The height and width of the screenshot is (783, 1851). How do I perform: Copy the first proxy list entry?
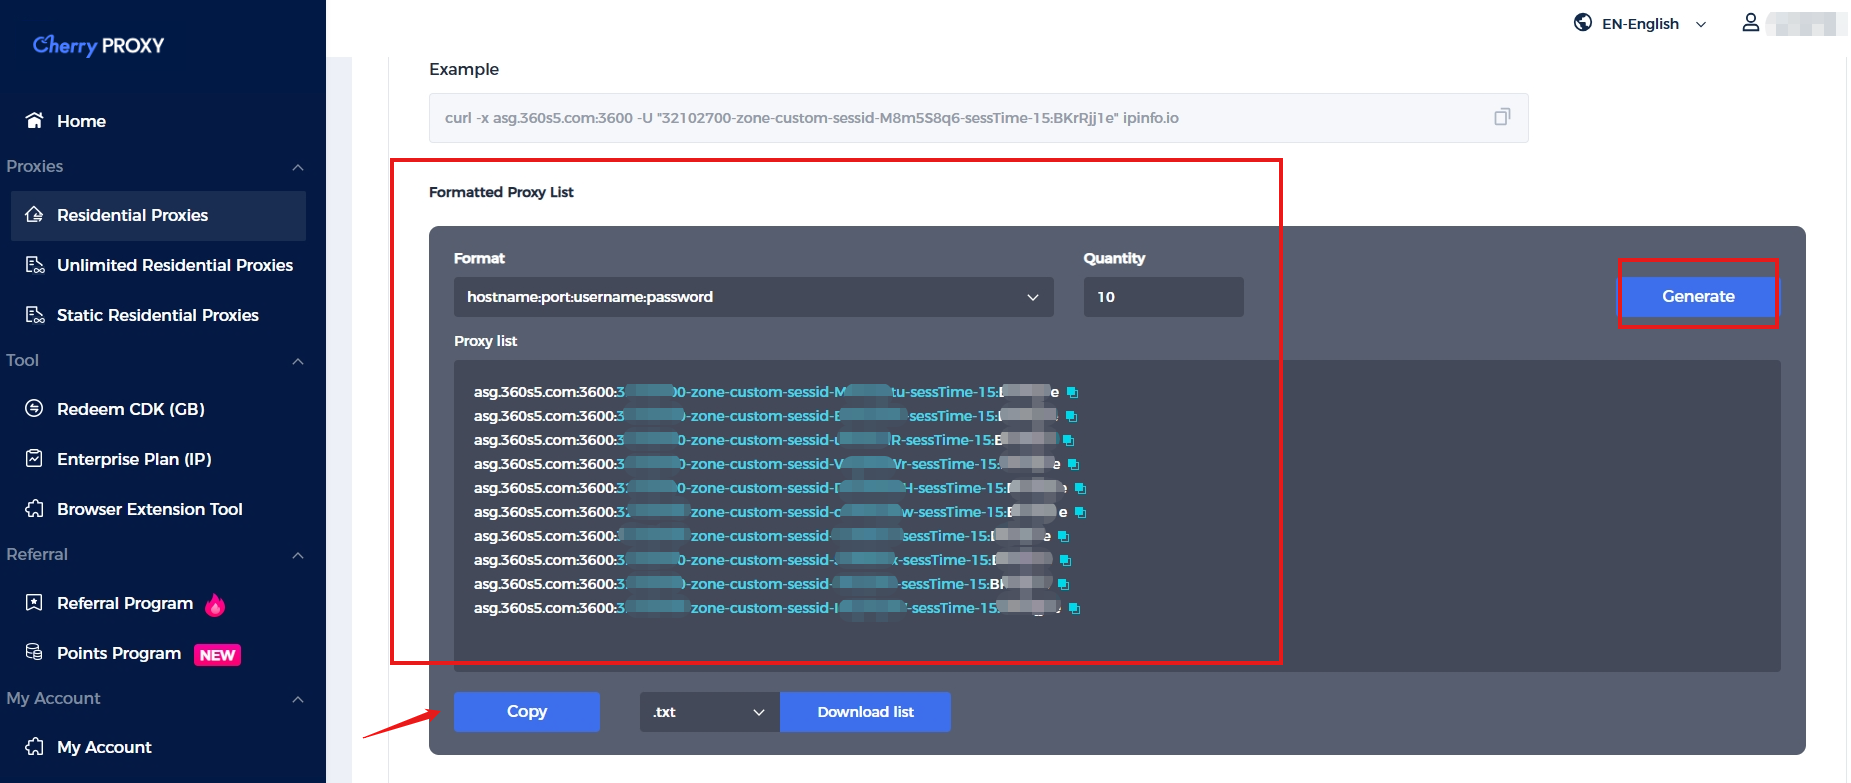tap(1072, 392)
